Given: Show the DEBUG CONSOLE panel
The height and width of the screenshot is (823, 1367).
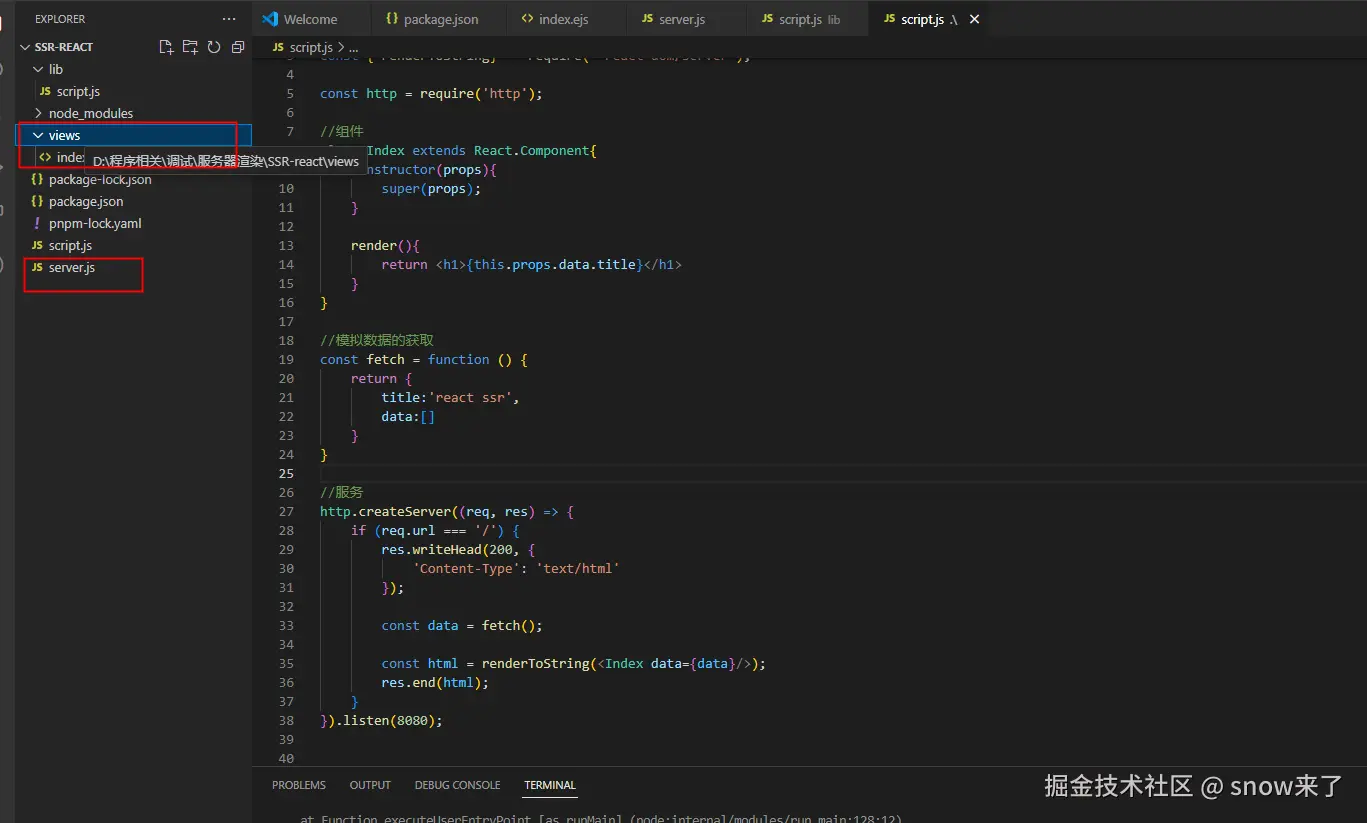Looking at the screenshot, I should [457, 785].
